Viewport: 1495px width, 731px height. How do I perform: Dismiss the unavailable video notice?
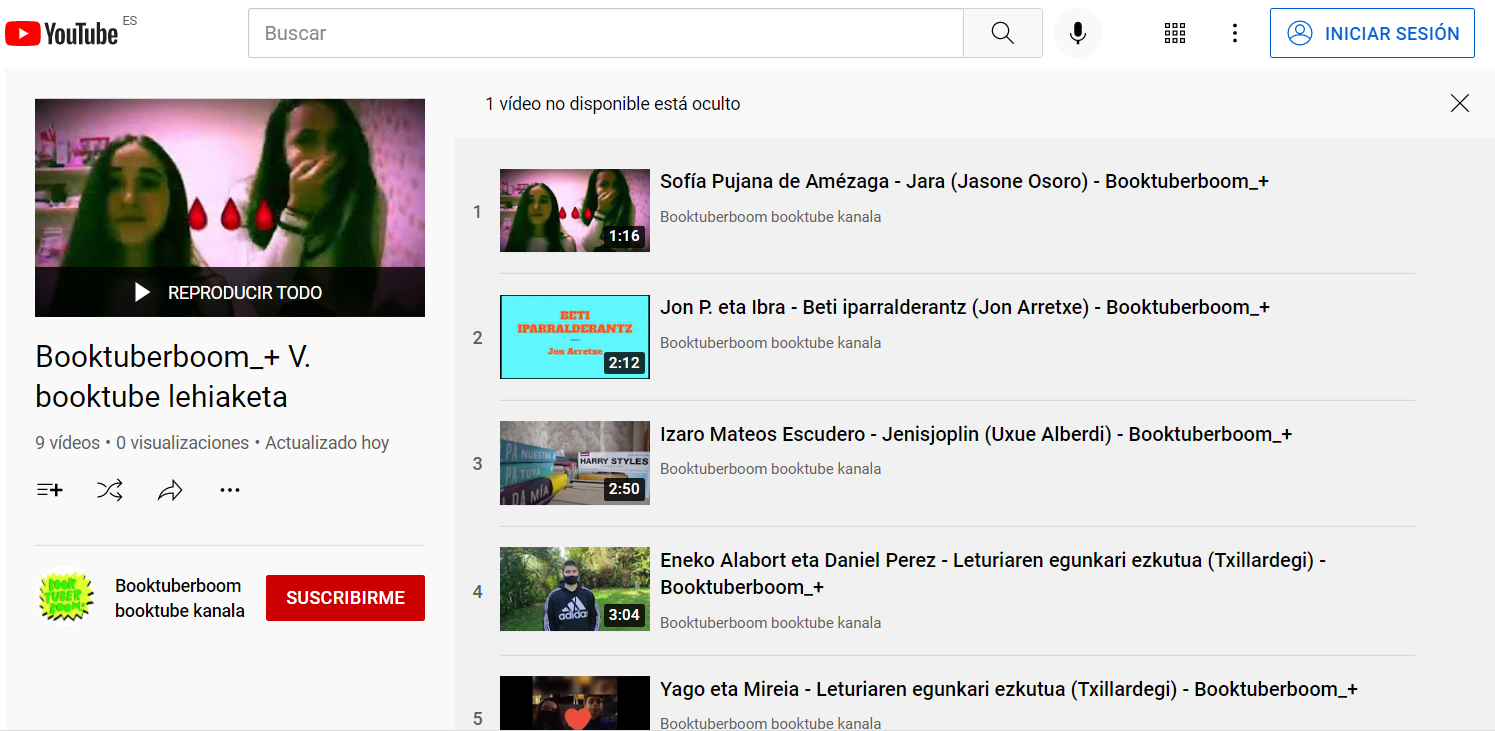(1460, 103)
